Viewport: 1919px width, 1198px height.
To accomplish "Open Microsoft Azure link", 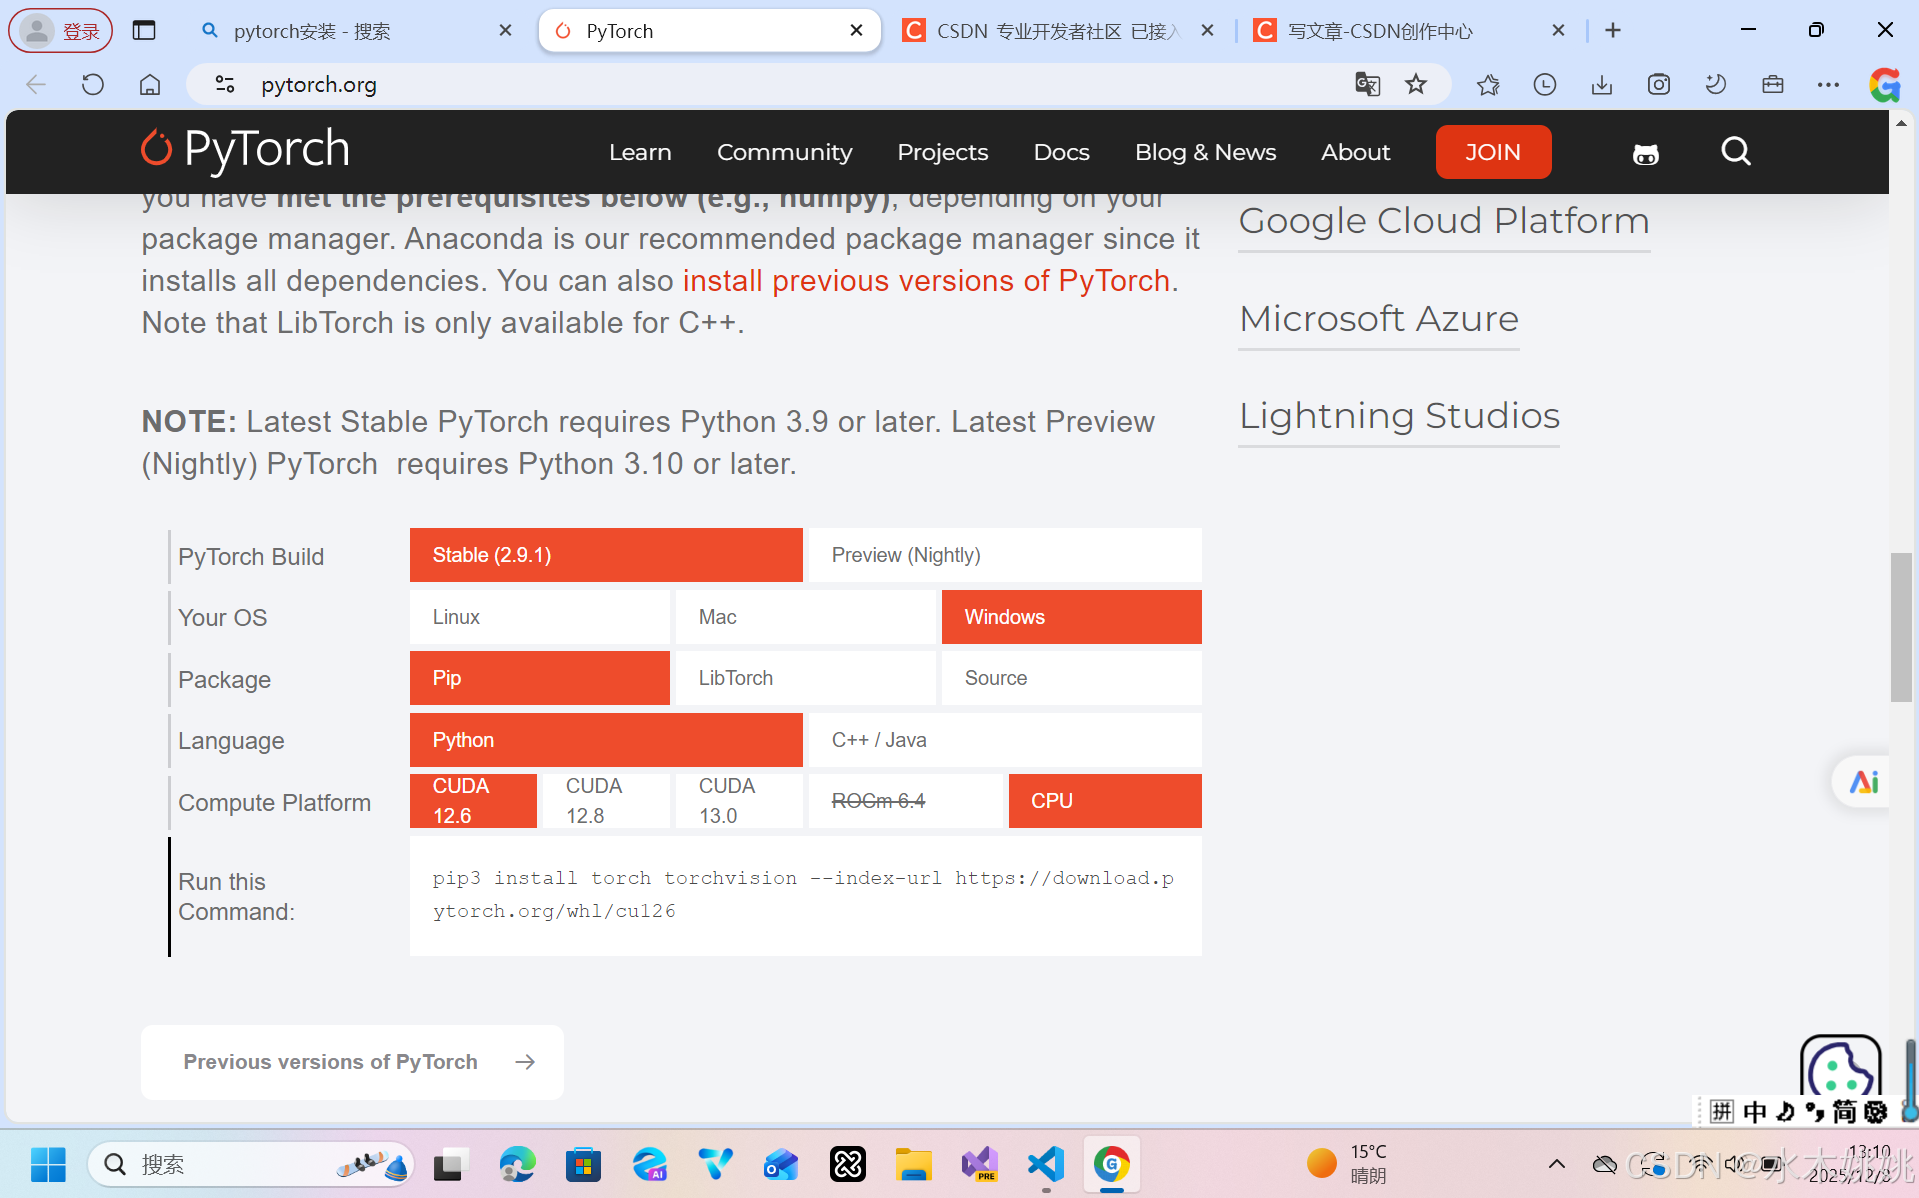I will click(1379, 319).
